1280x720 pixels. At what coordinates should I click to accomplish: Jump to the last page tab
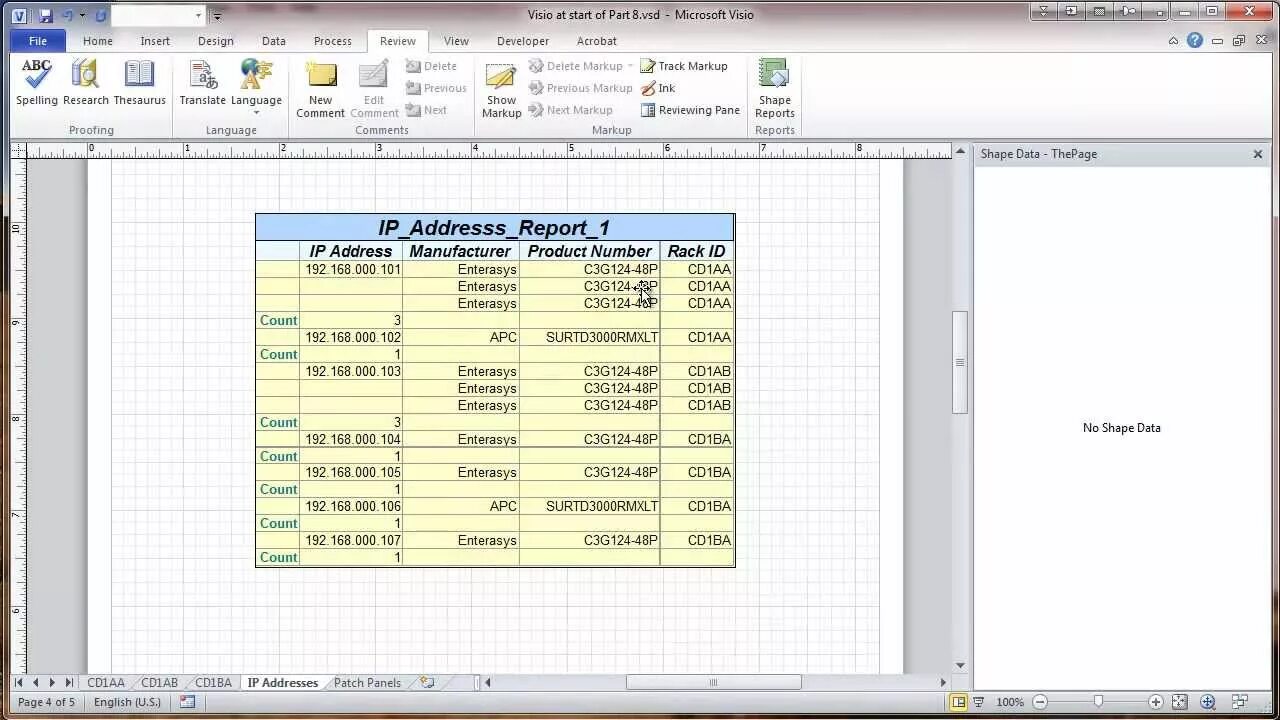point(69,683)
